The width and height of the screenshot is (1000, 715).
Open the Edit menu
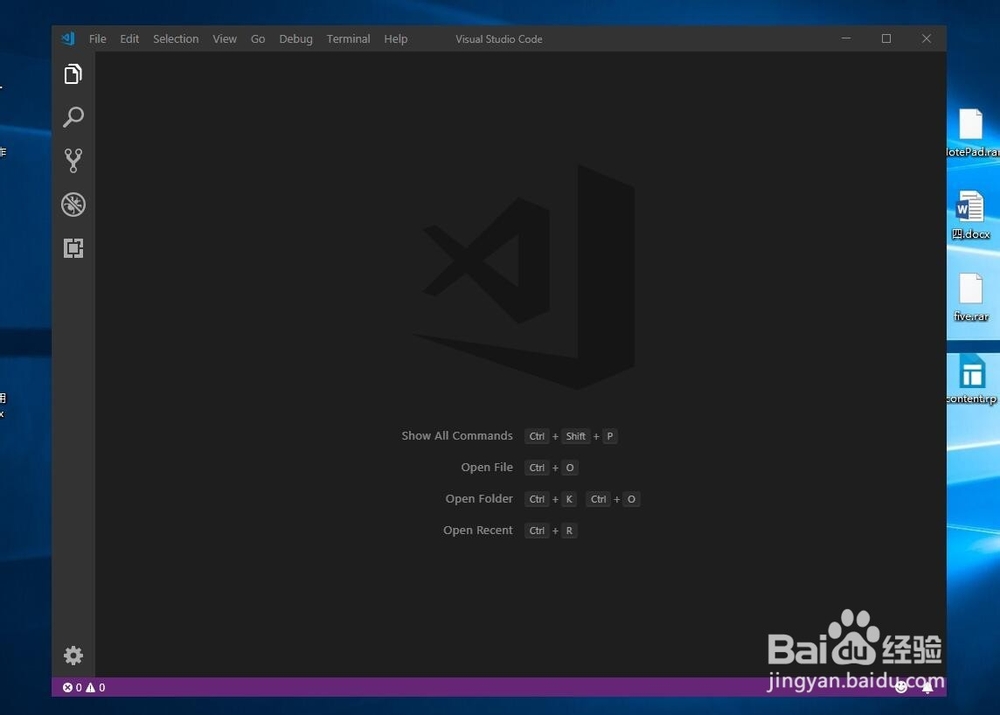[129, 39]
